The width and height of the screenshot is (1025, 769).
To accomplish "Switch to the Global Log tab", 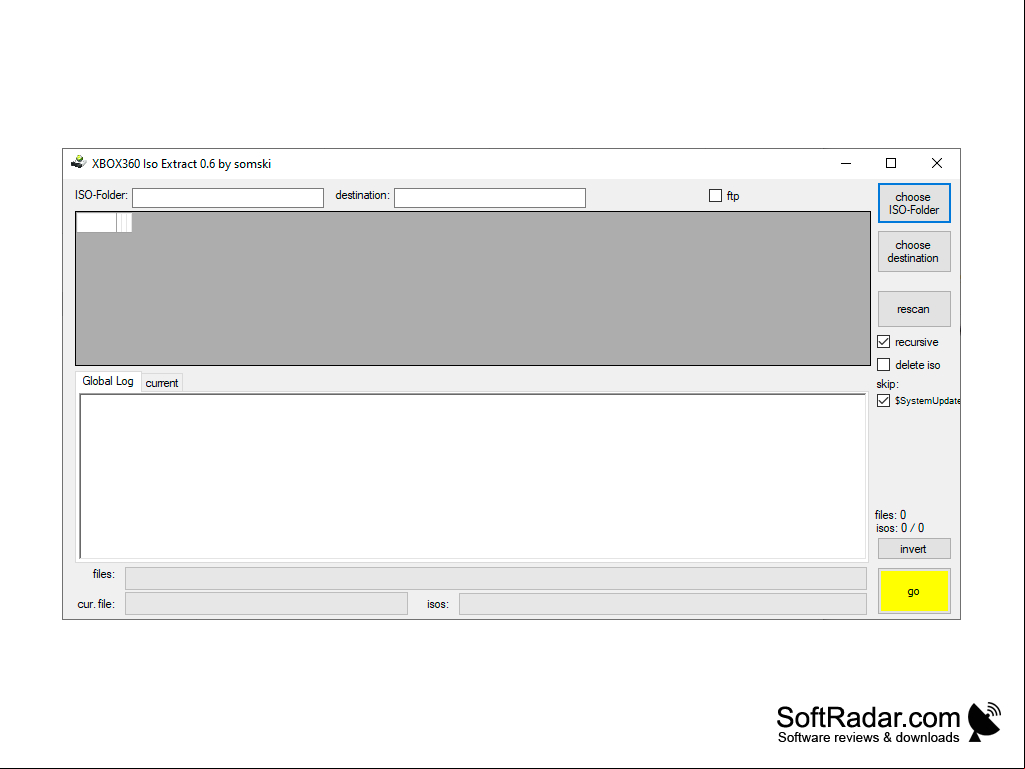I will click(108, 381).
